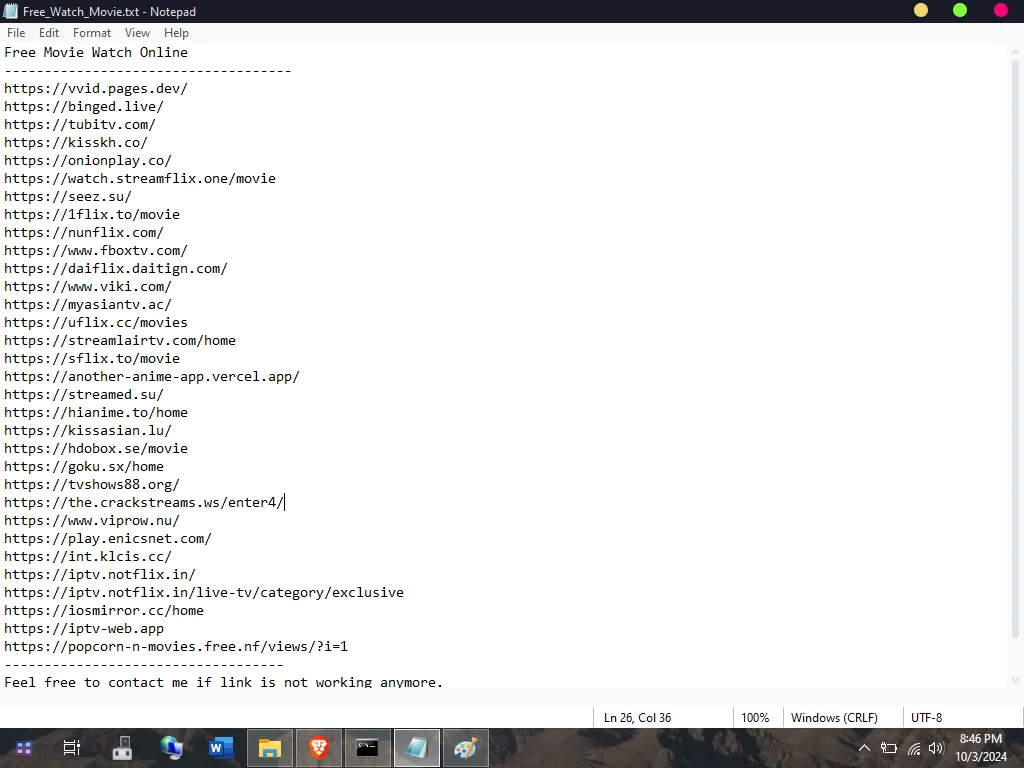Screen dimensions: 1024x768
Task: Click the line https://tvshows88.org/
Action: [x=92, y=485]
